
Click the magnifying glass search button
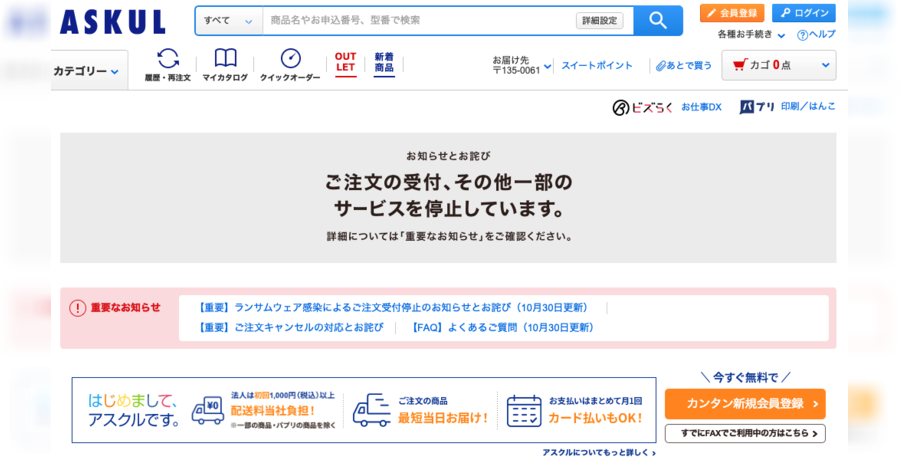[x=657, y=20]
